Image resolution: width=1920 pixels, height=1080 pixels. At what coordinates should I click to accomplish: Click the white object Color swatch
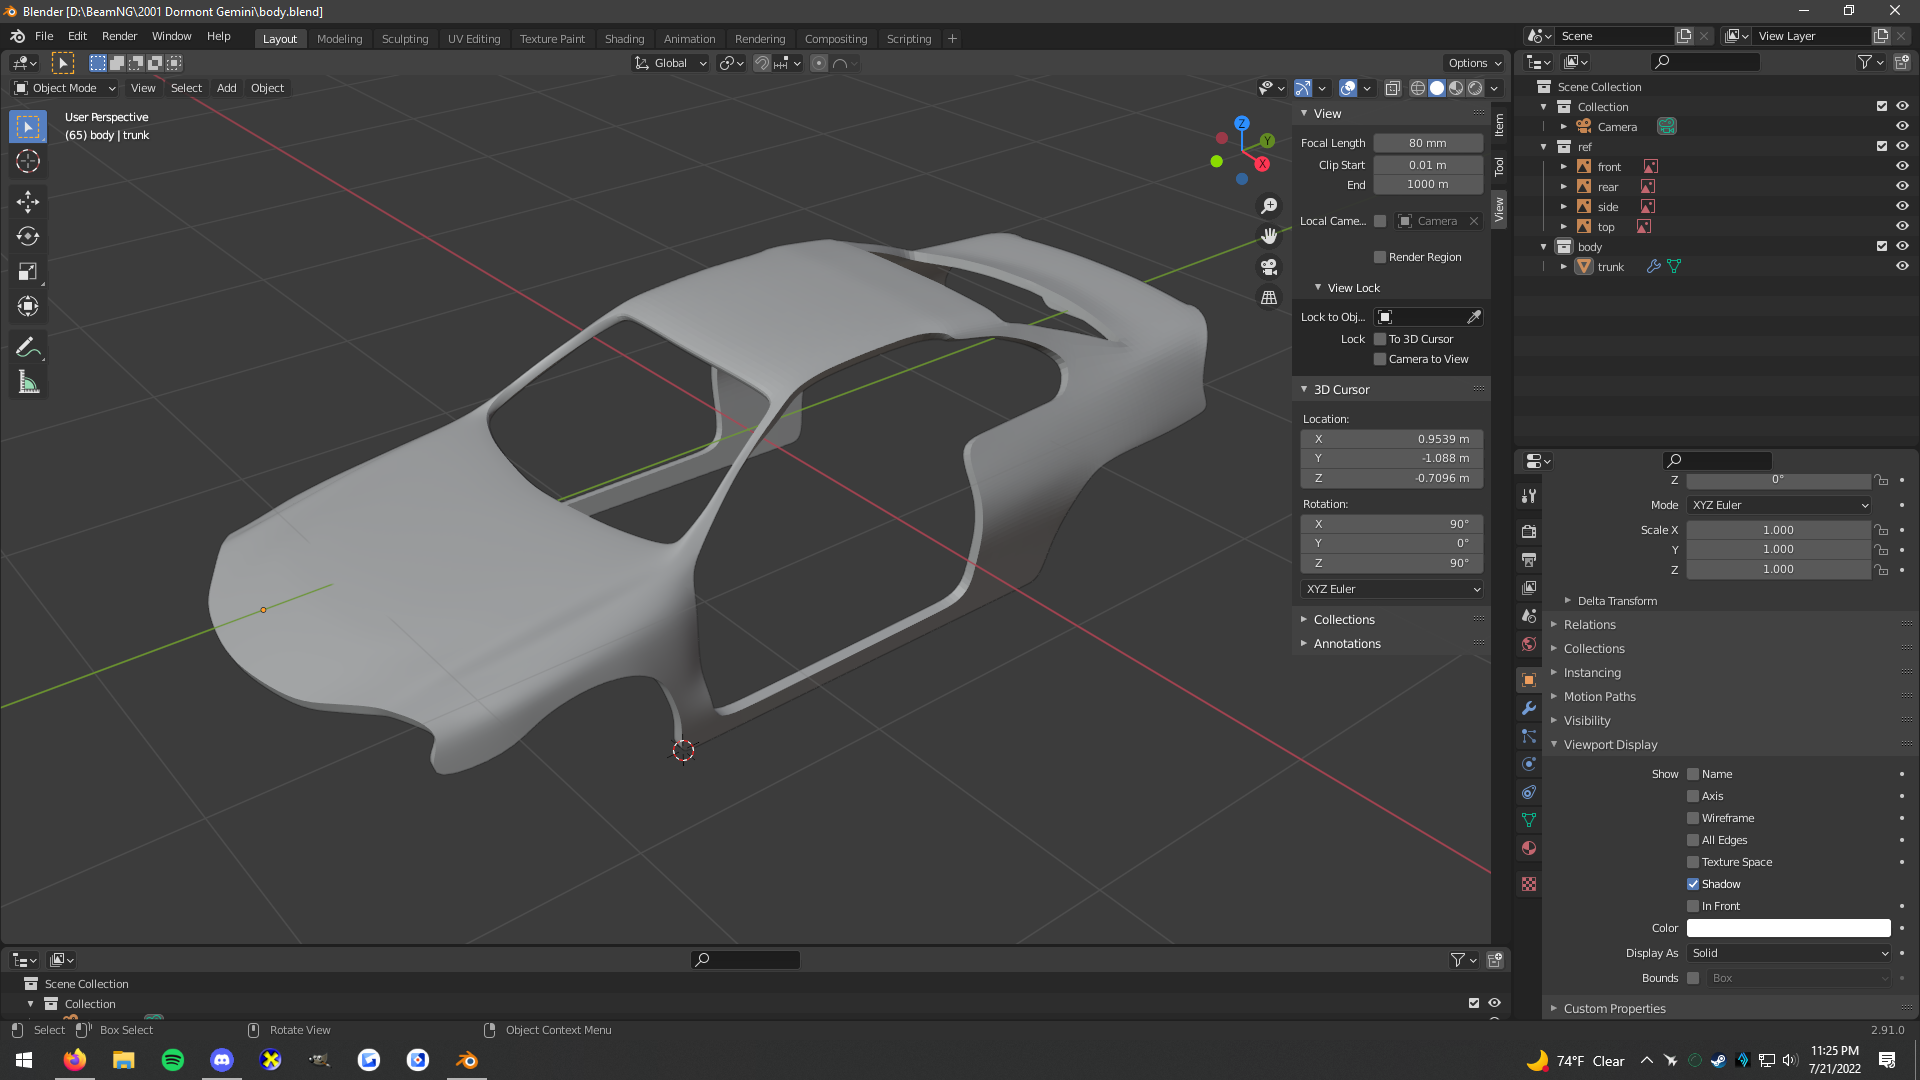point(1788,928)
